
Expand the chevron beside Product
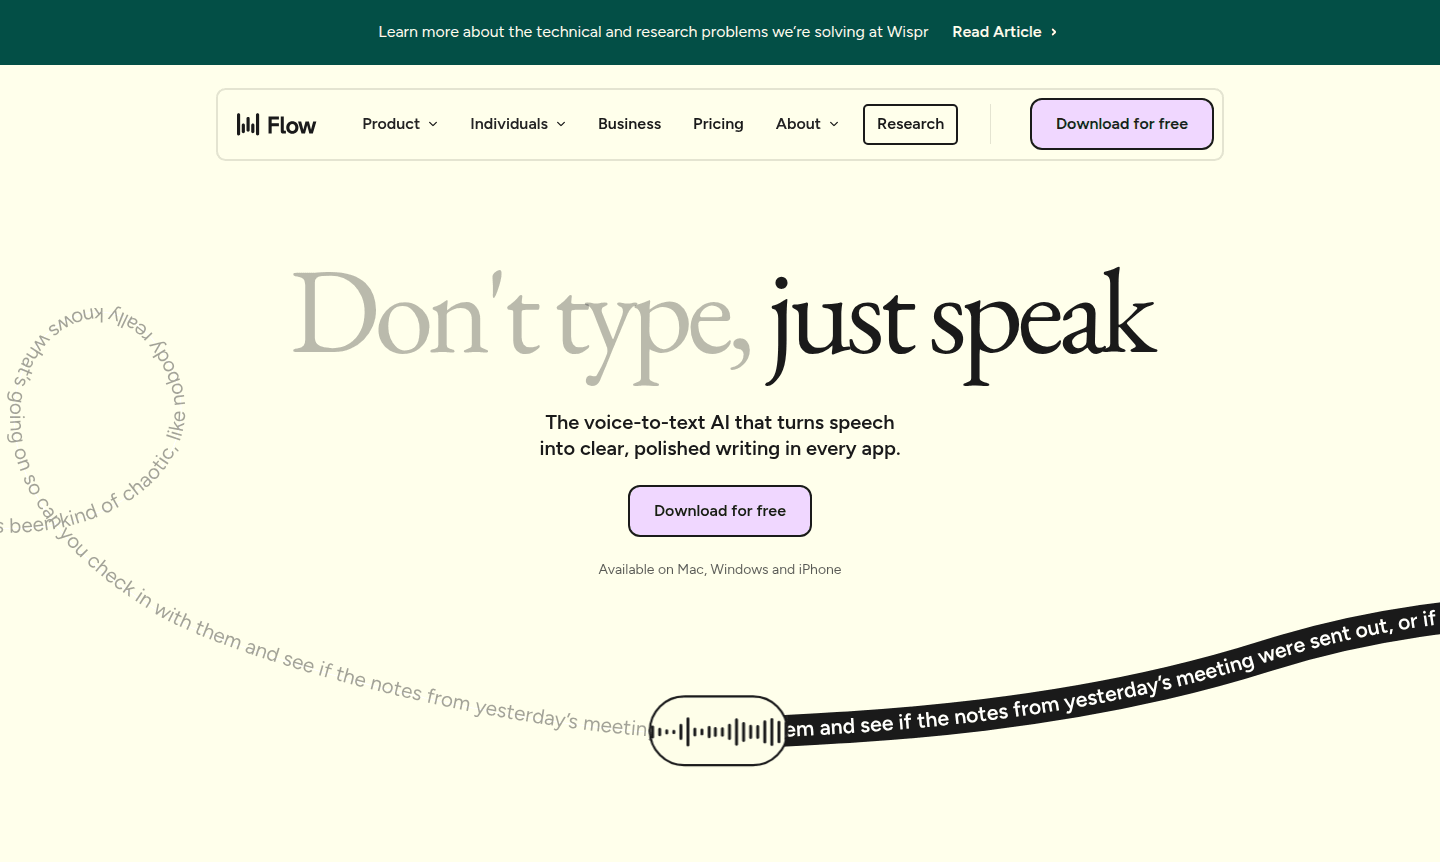[x=433, y=124]
